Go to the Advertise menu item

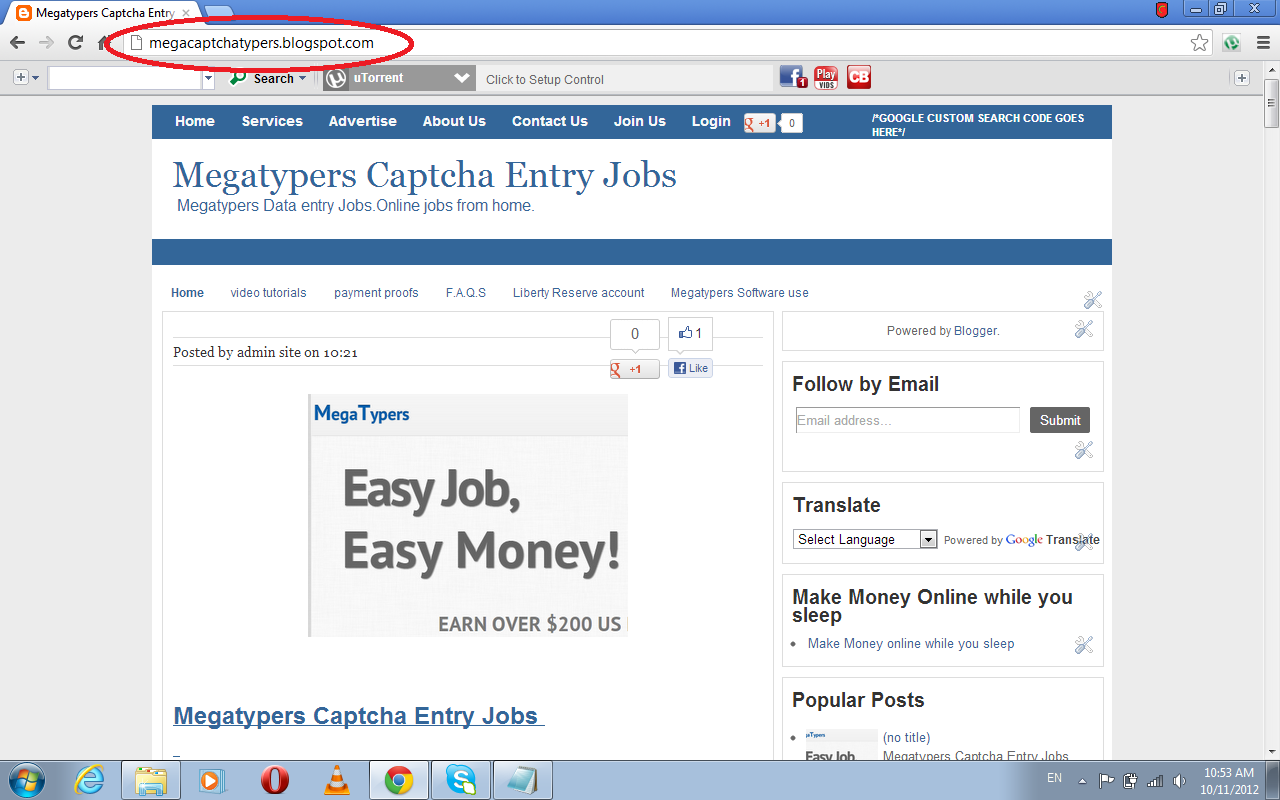363,121
